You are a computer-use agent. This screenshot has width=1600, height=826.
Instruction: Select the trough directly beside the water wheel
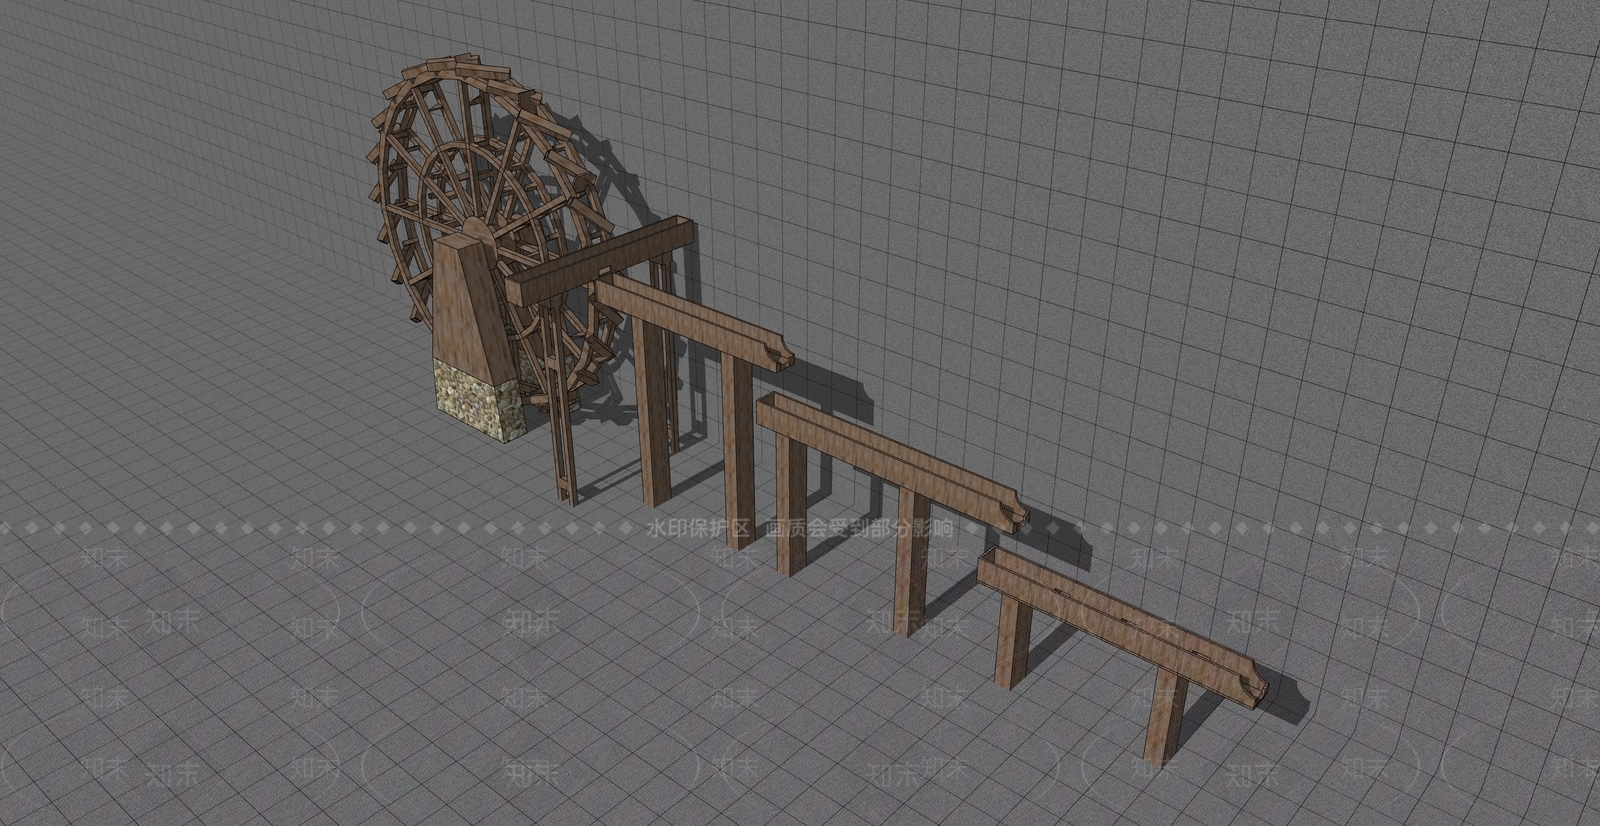(598, 259)
